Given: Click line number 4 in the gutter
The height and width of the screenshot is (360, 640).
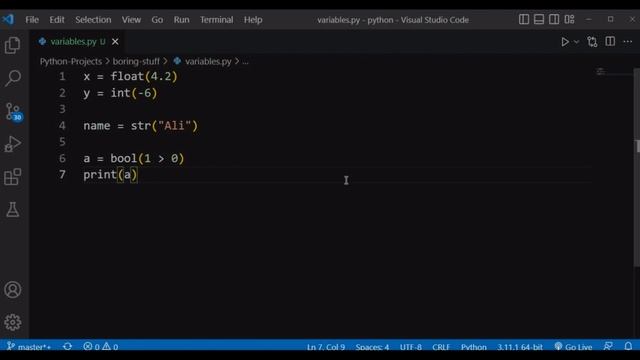Looking at the screenshot, I should [62, 126].
